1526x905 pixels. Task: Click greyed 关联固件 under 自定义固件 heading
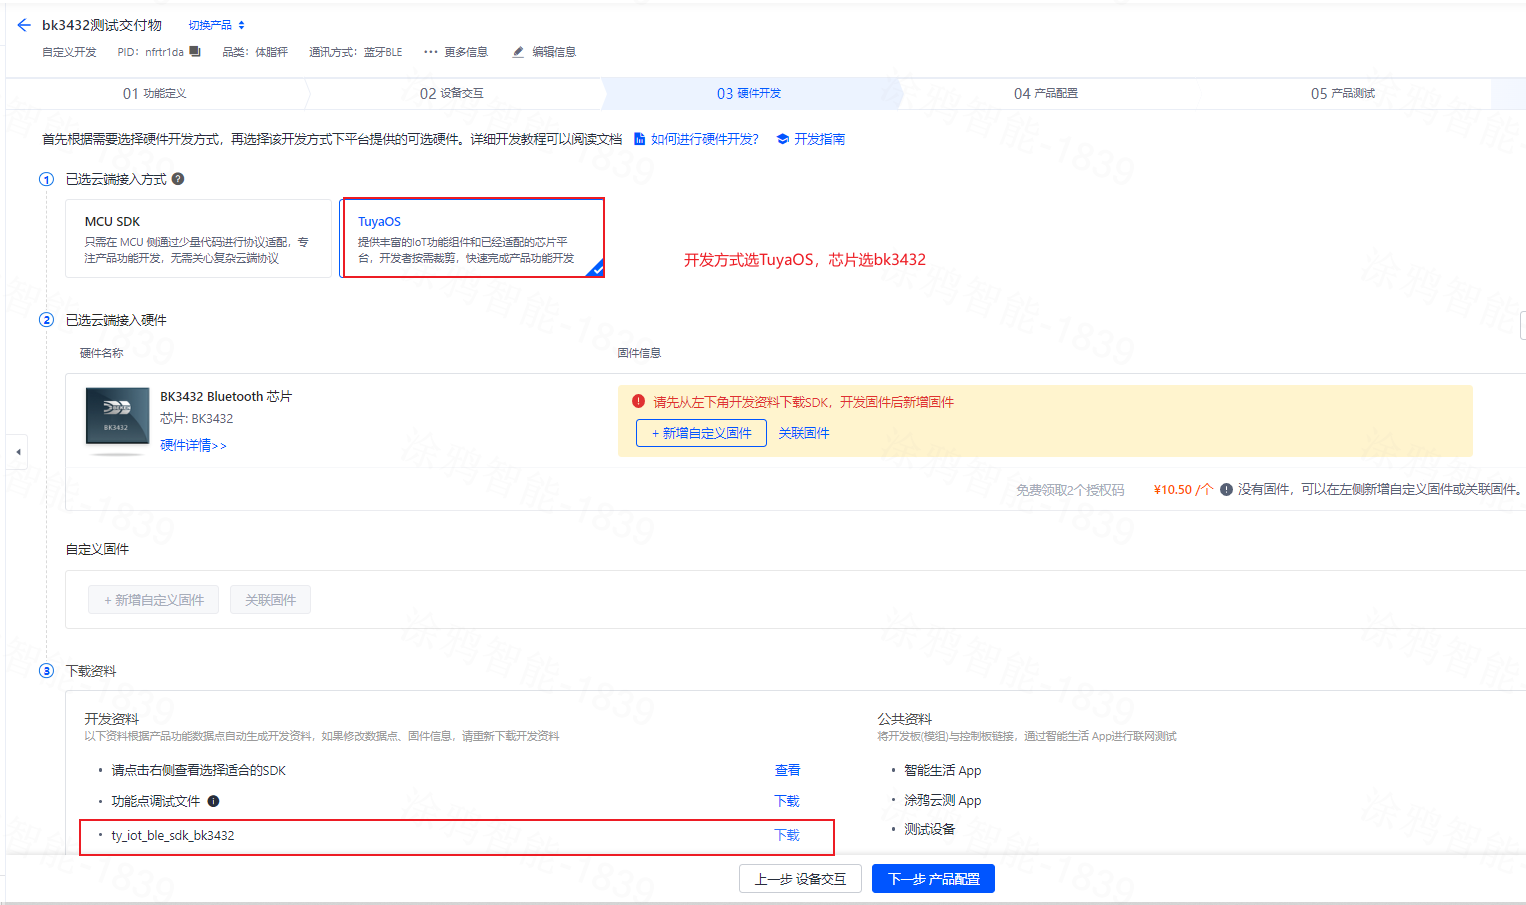click(270, 600)
